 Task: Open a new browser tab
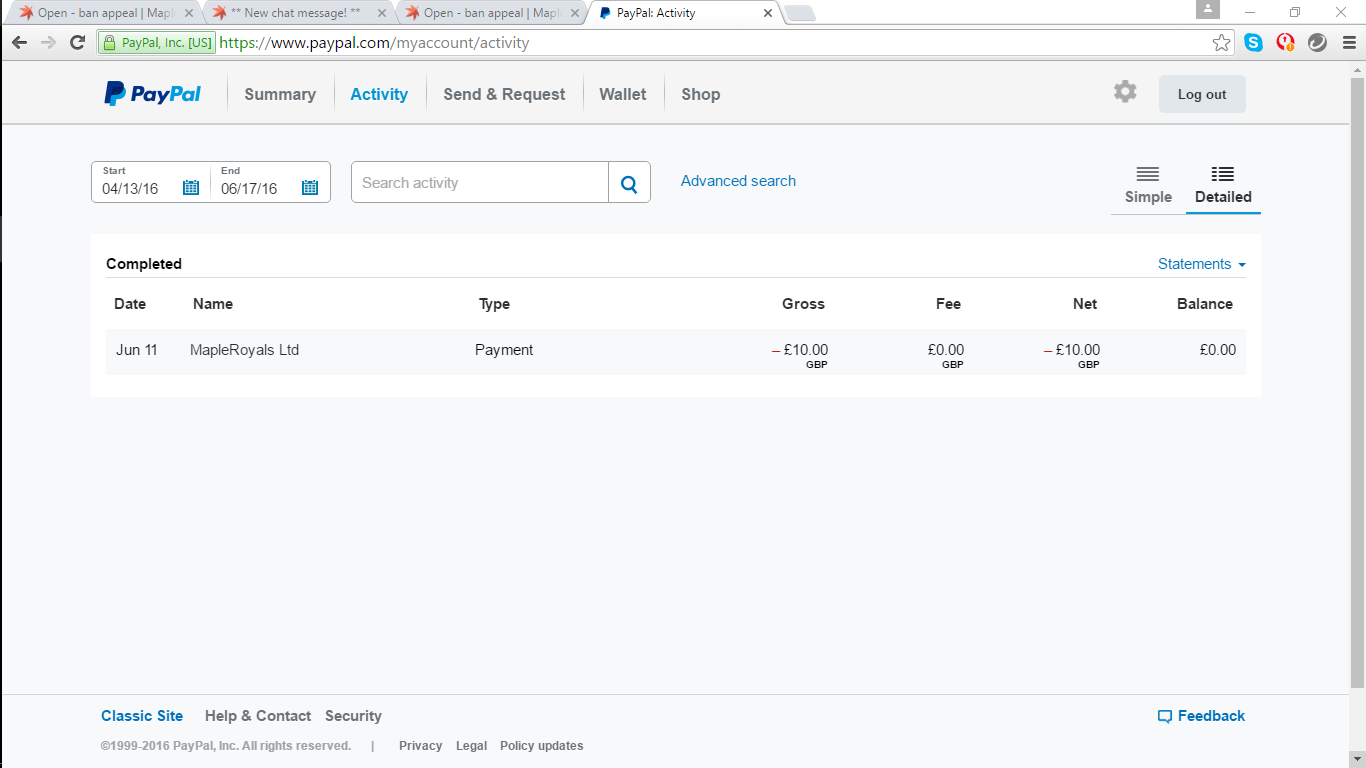(x=800, y=13)
